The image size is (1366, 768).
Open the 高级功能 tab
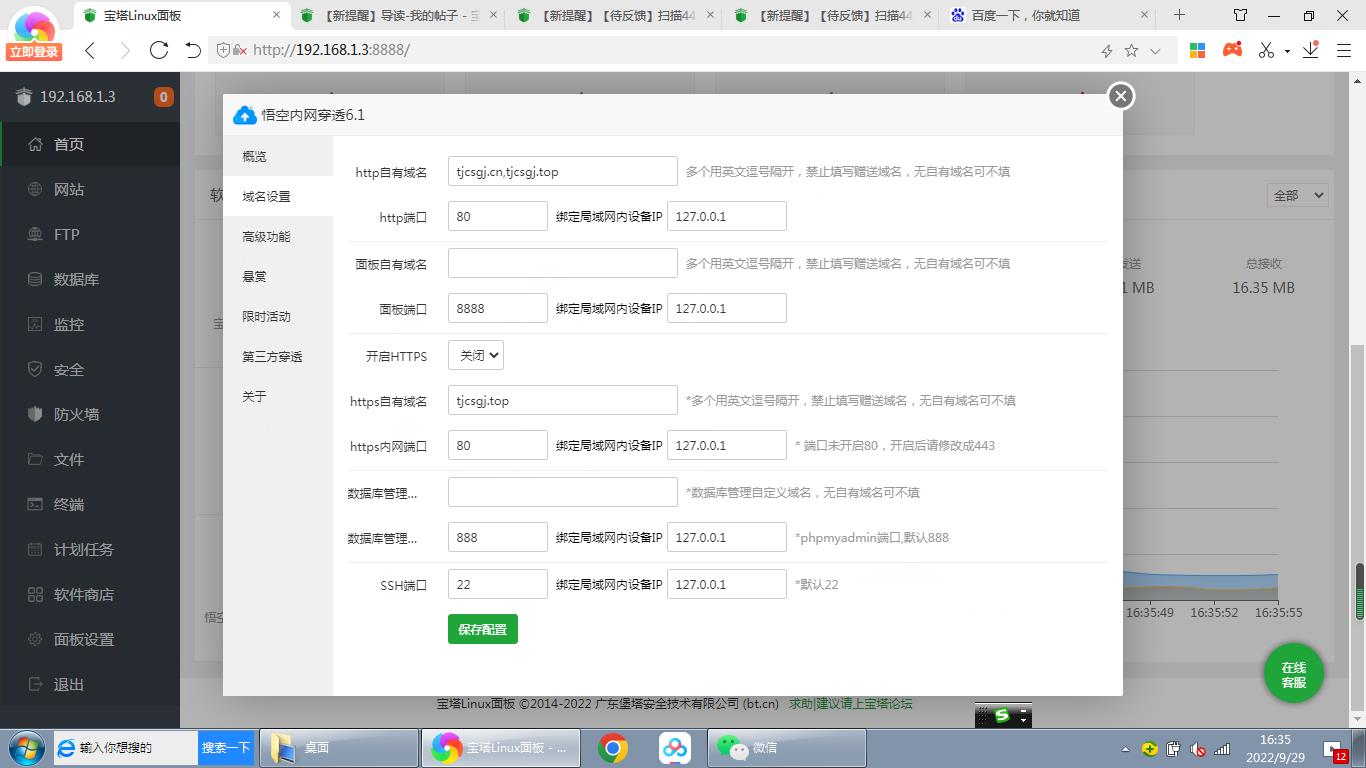(x=278, y=236)
